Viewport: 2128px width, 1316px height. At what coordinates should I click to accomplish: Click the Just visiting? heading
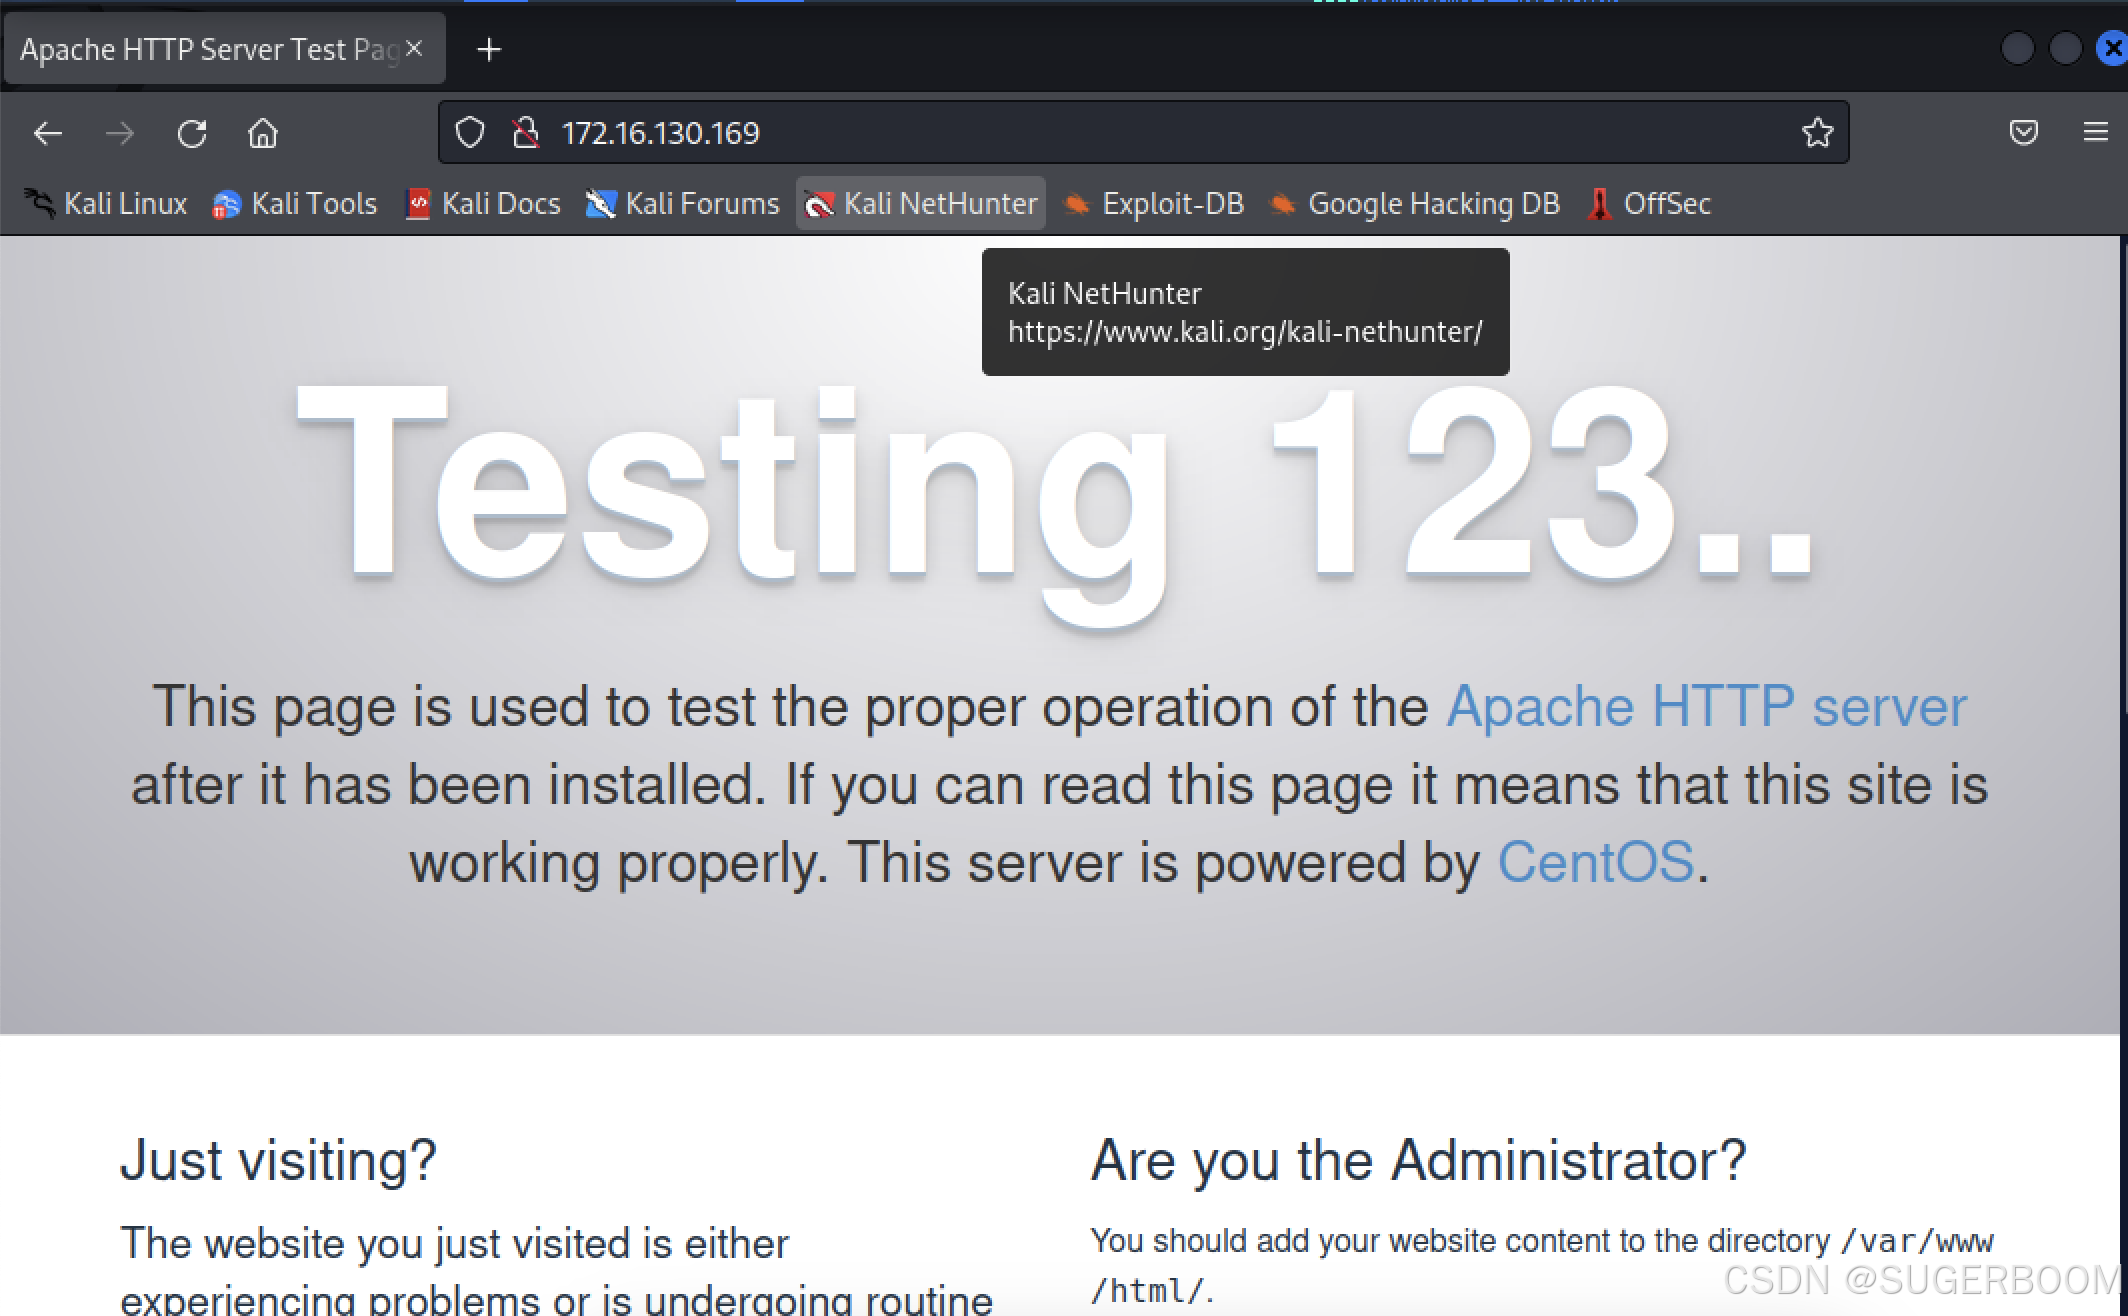coord(279,1161)
